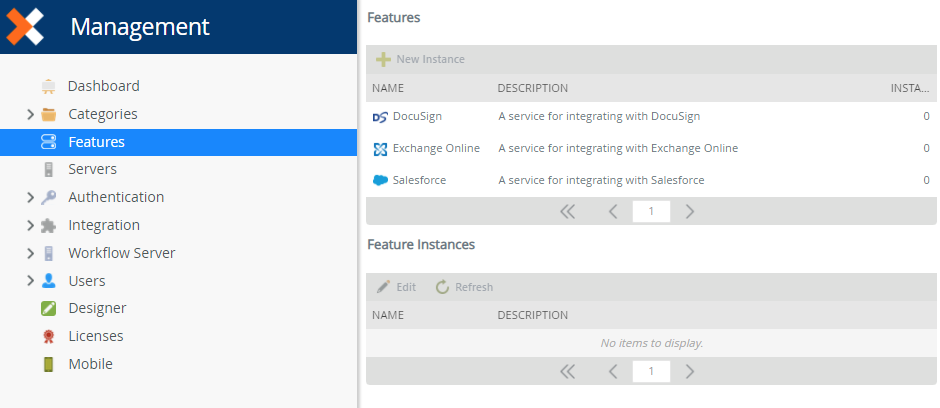Click the Mobile phone icon

(x=48, y=364)
